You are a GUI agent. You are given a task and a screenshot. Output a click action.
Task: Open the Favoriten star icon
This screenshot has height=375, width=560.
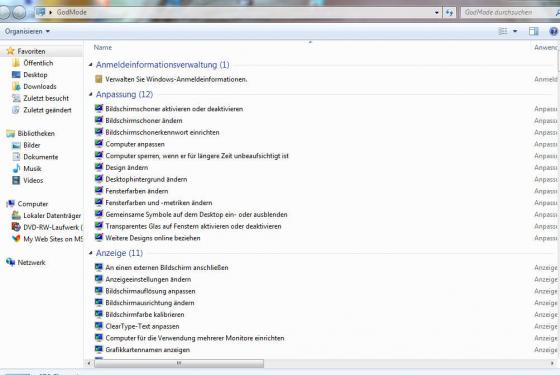10,51
